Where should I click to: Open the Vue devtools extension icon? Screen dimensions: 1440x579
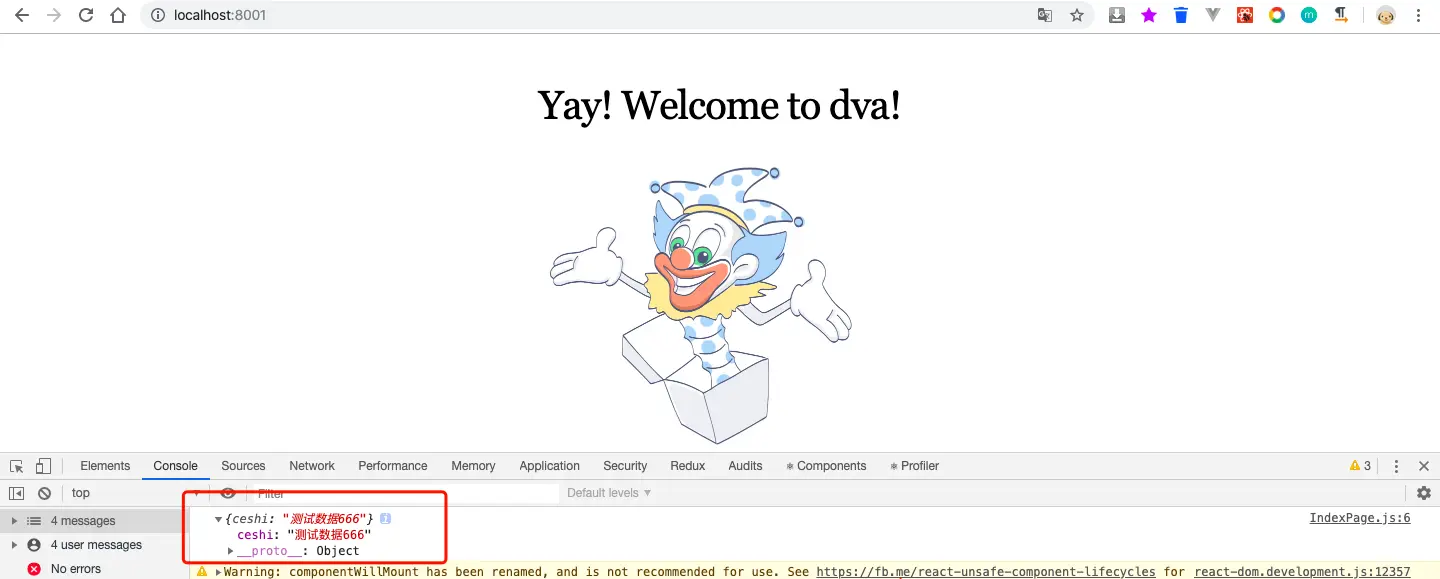[x=1213, y=15]
